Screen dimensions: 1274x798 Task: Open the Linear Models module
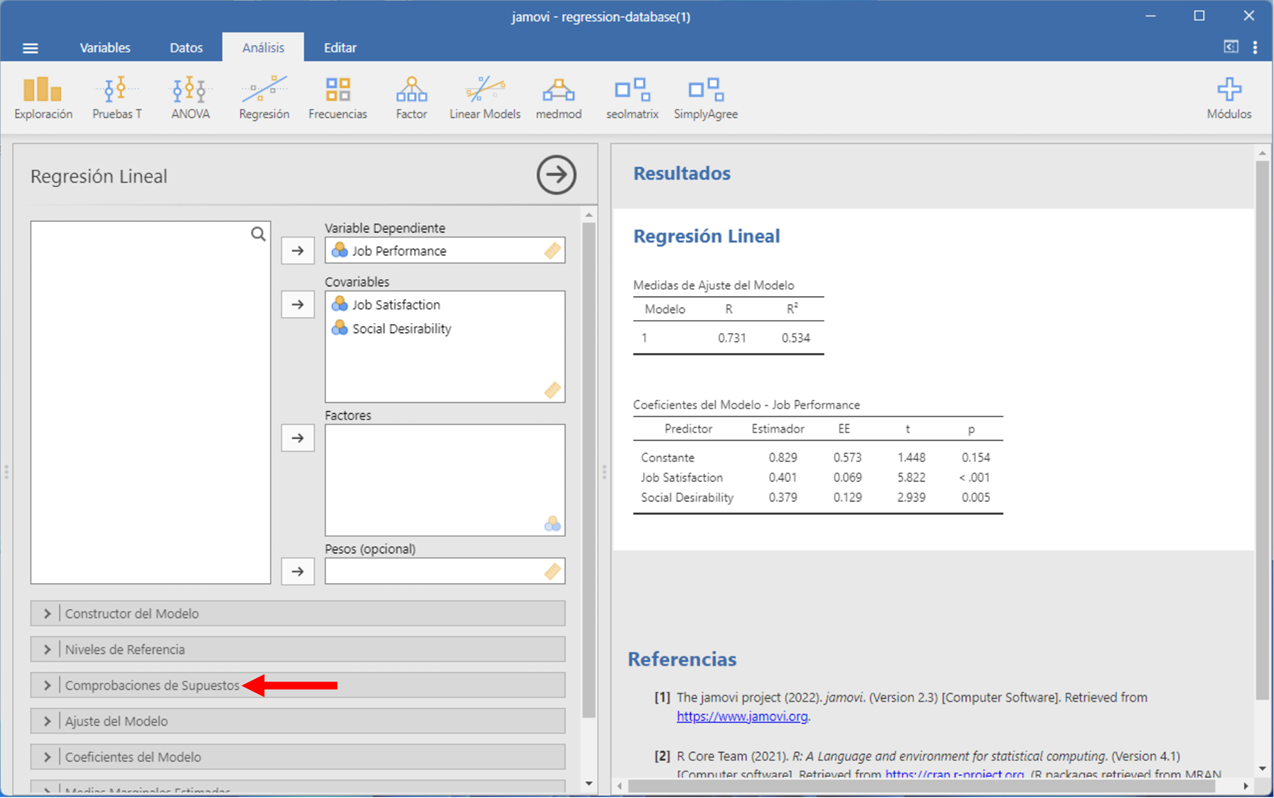pos(485,98)
